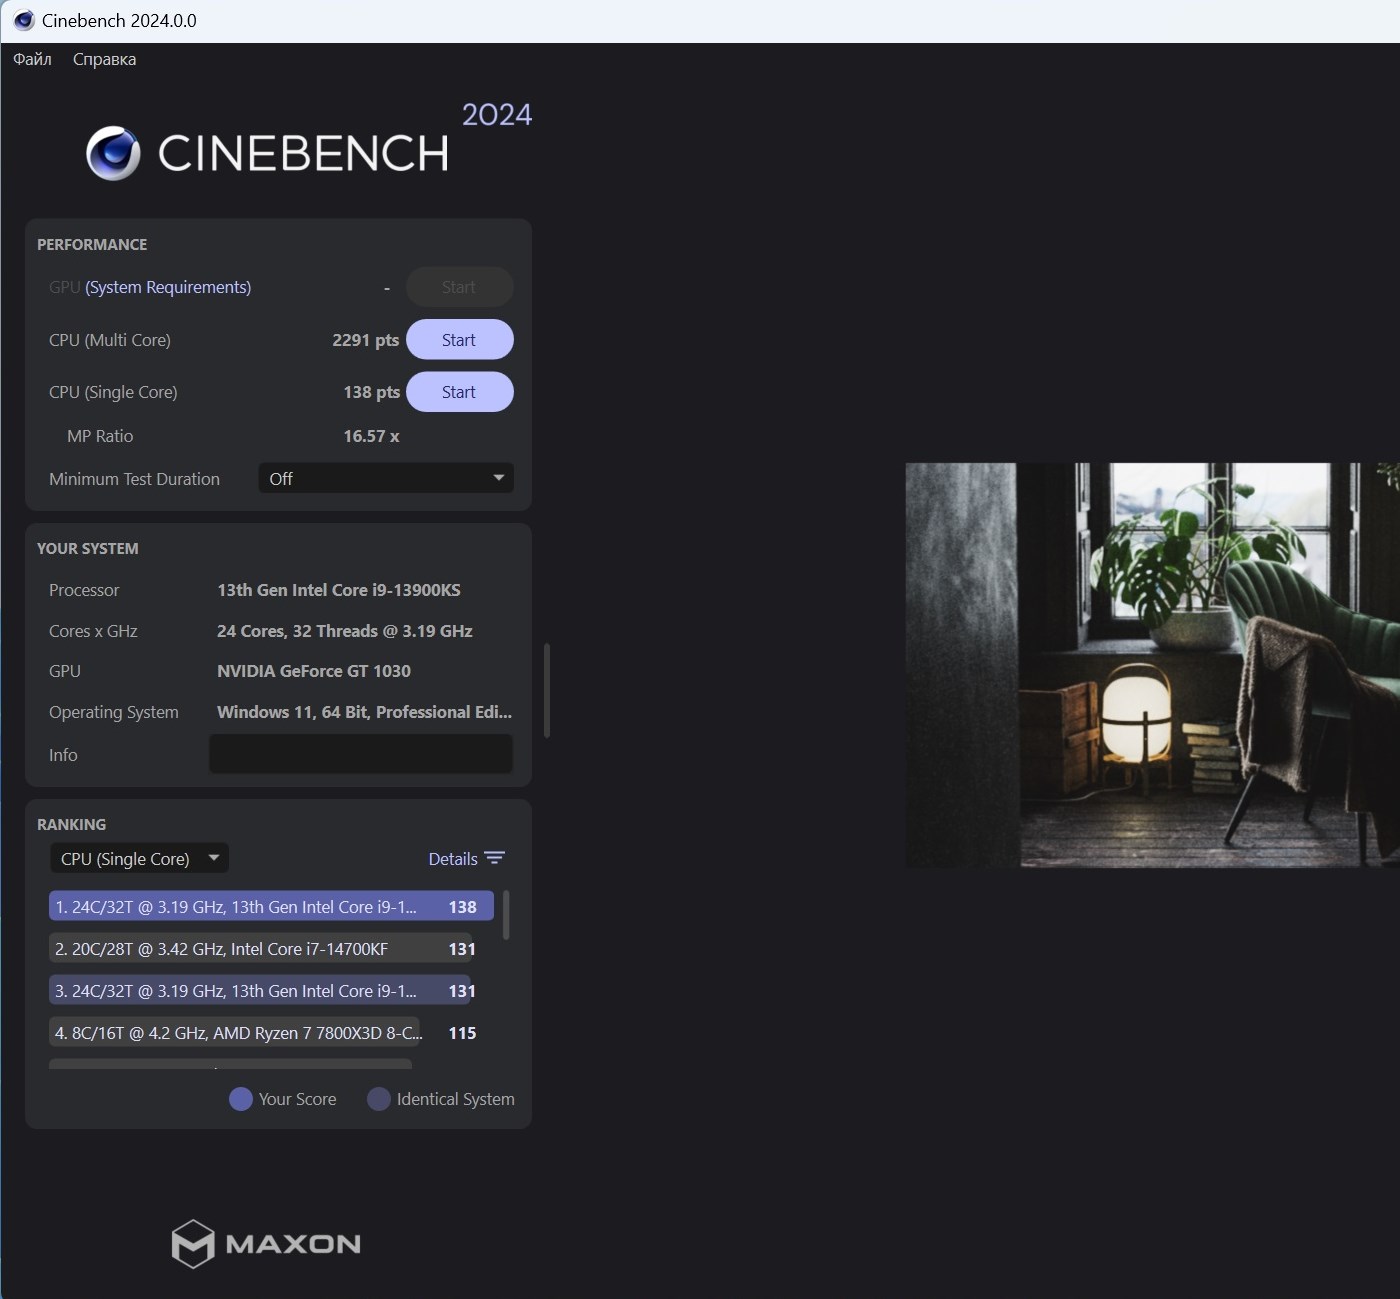
Task: Click the processor name 13th Gen Intel Core i9-13900KS
Action: pyautogui.click(x=339, y=590)
